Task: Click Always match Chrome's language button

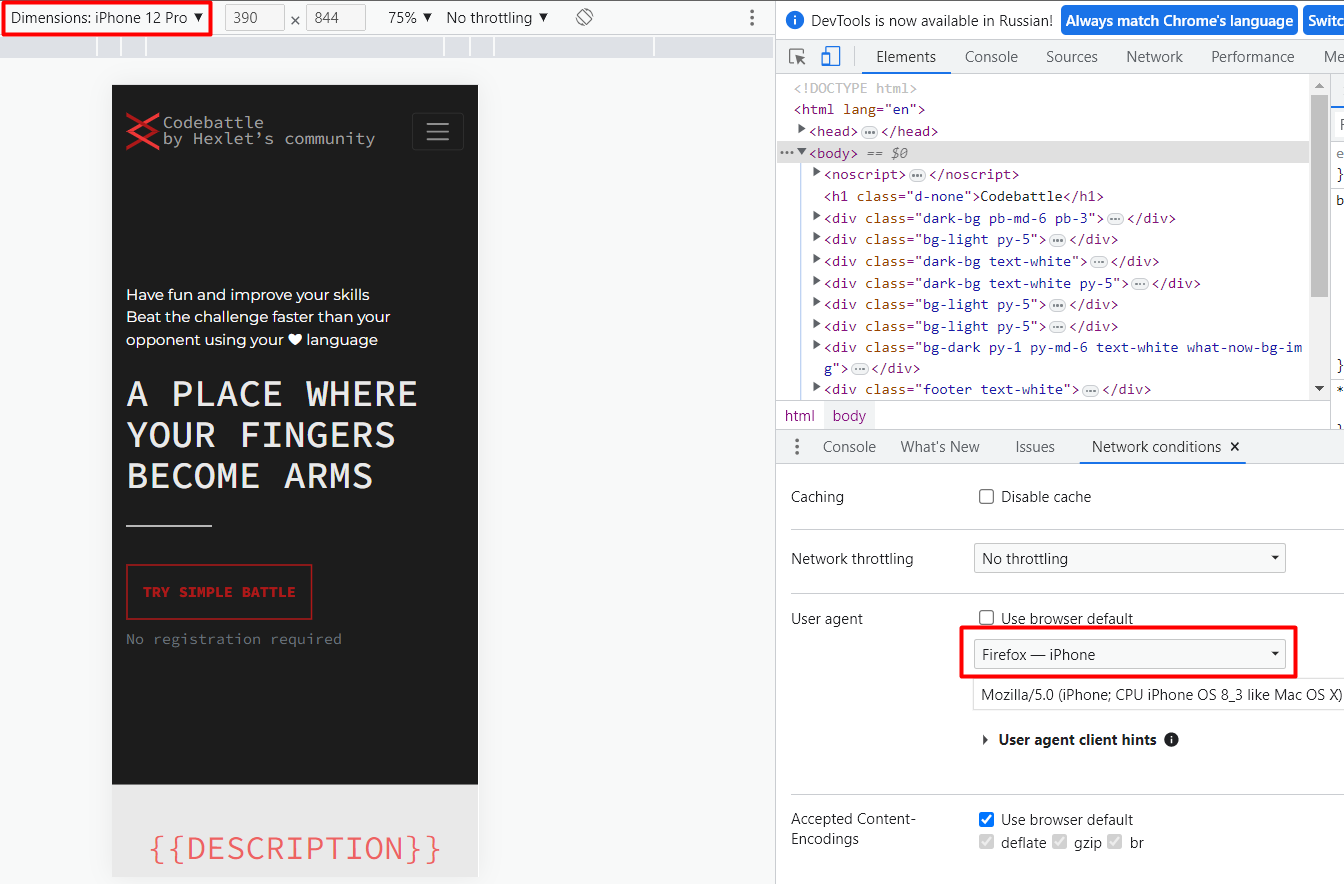Action: [x=1179, y=20]
